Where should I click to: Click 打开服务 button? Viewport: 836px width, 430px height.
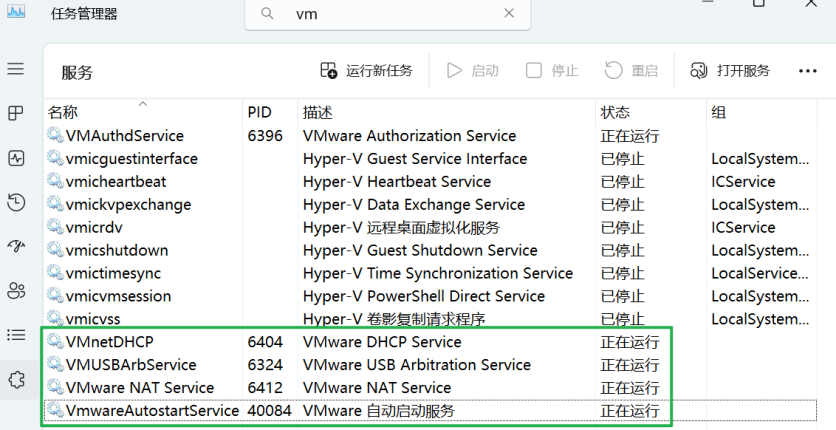[x=730, y=70]
